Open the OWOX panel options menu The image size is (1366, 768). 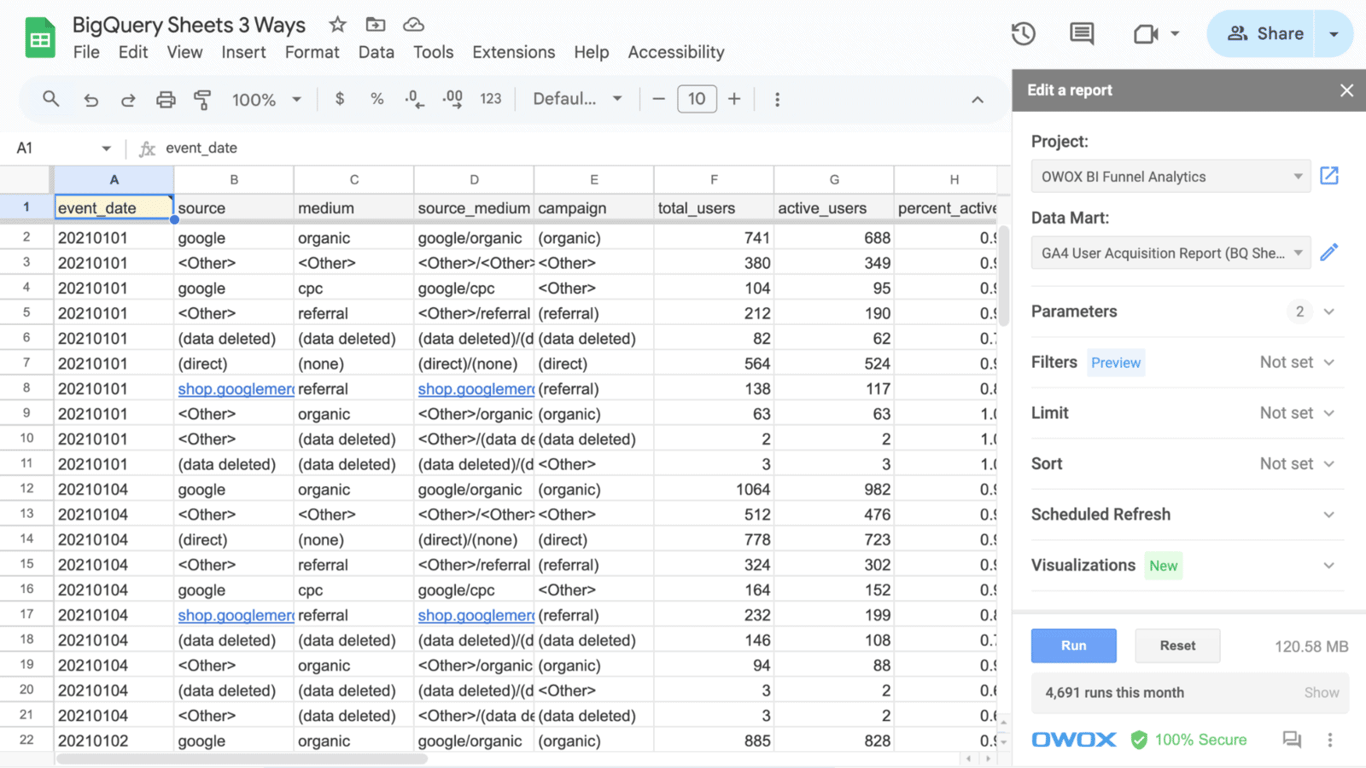pyautogui.click(x=1330, y=740)
